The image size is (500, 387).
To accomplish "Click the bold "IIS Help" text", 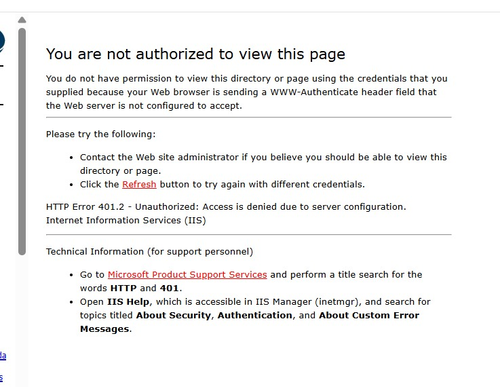I will tap(129, 302).
